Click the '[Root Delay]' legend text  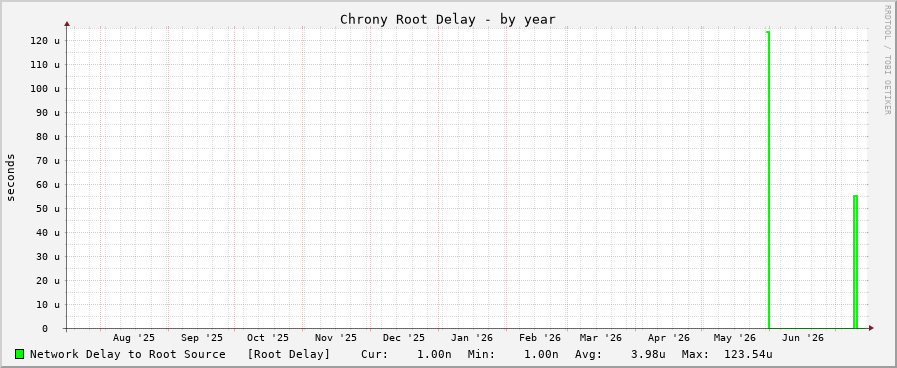pos(288,354)
